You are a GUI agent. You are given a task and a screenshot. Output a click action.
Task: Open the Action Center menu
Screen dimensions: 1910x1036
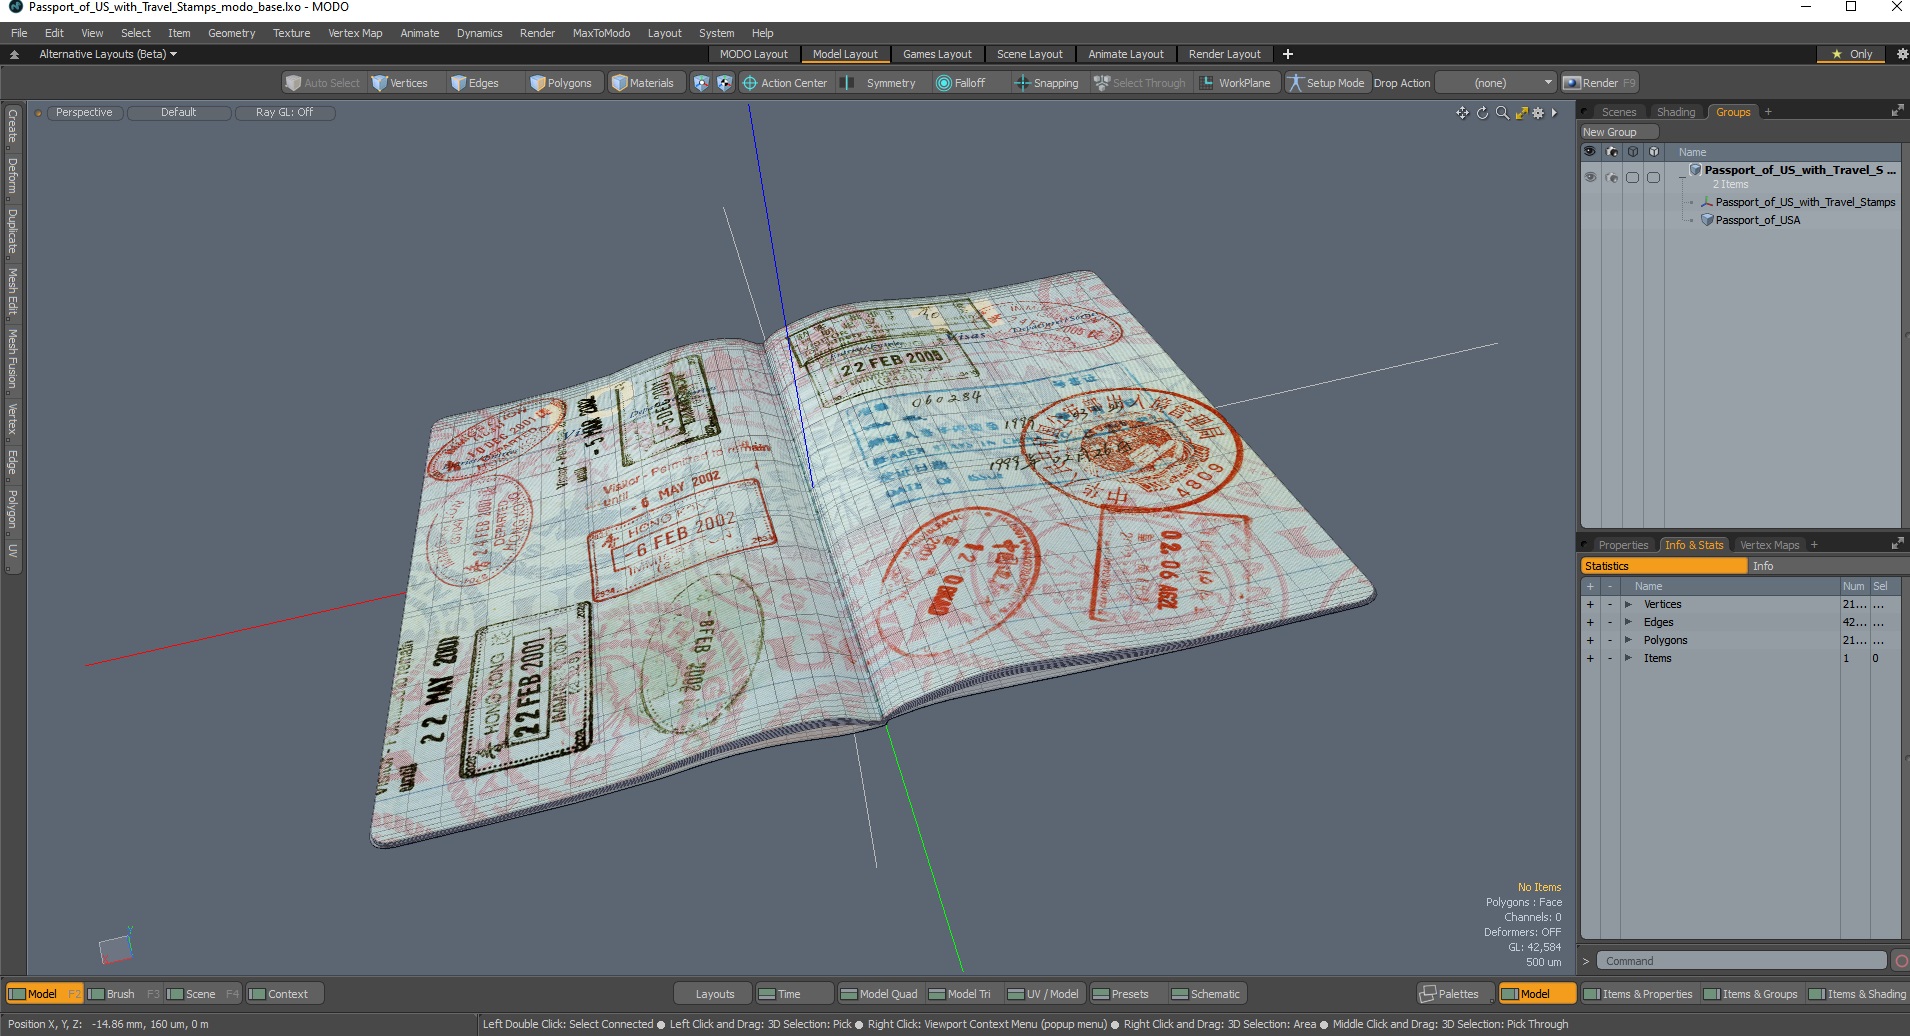[x=785, y=83]
